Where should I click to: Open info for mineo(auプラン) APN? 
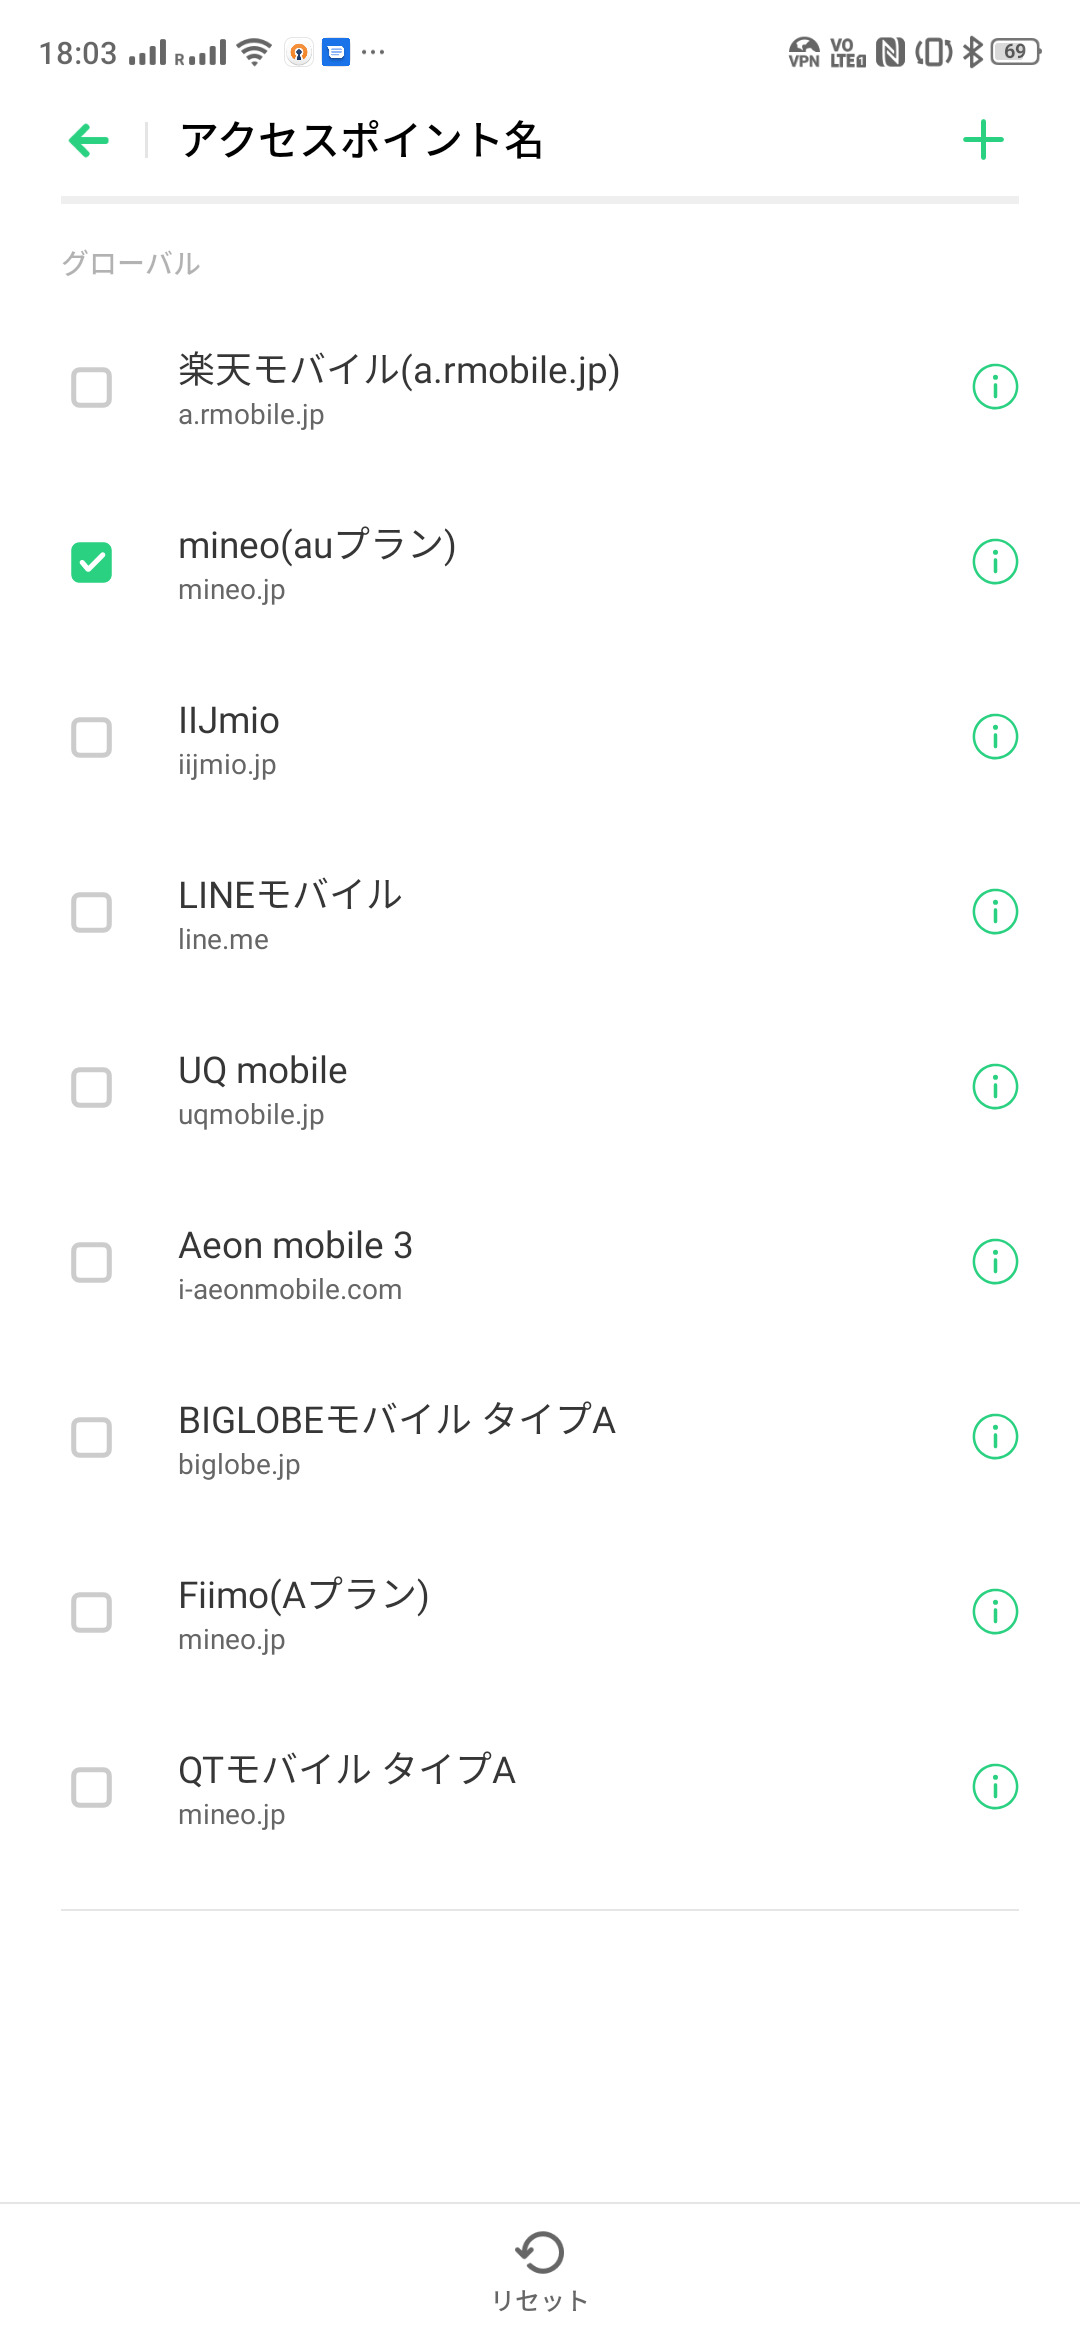pos(995,562)
